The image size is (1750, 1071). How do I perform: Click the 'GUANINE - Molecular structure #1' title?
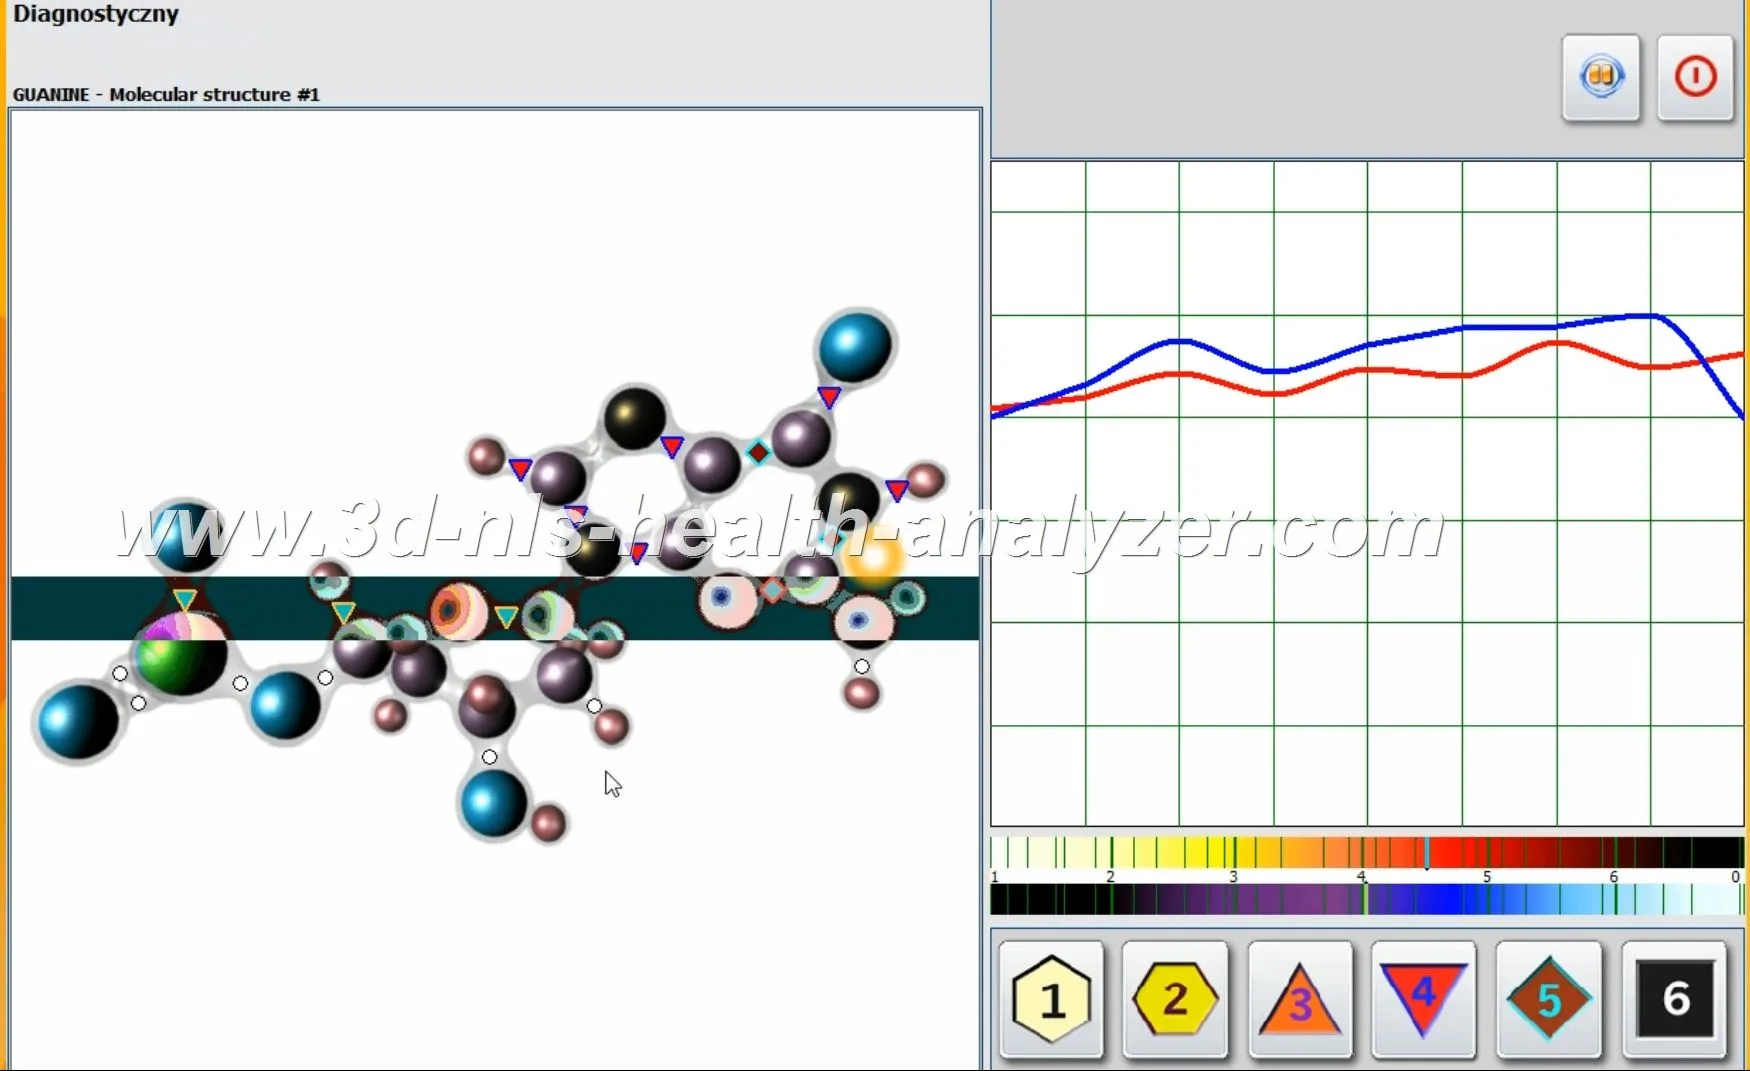[166, 95]
